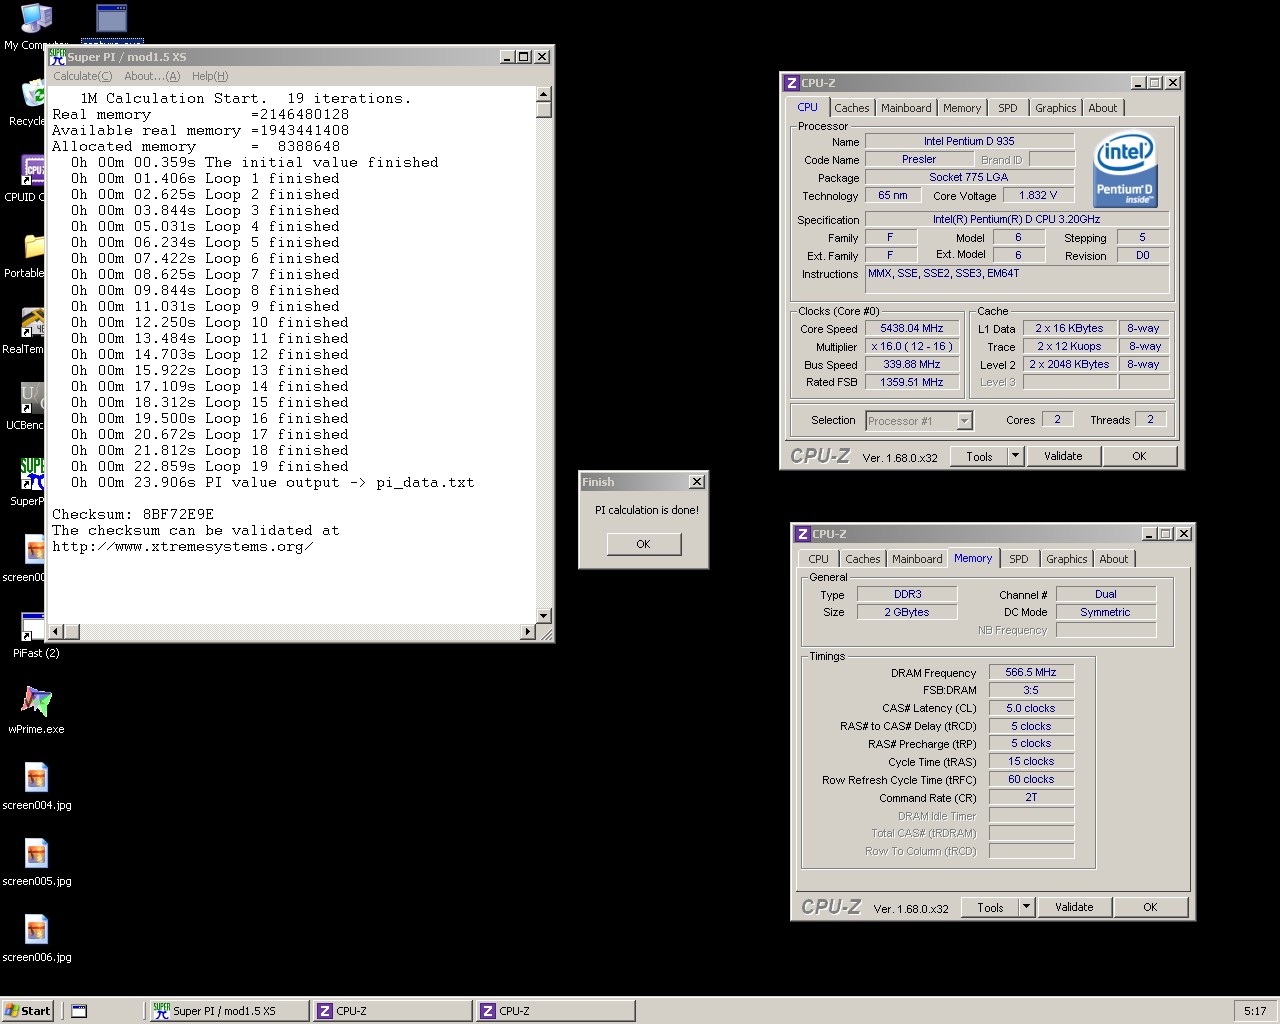Maximize the Super PI window
The image size is (1280, 1024).
tap(523, 57)
